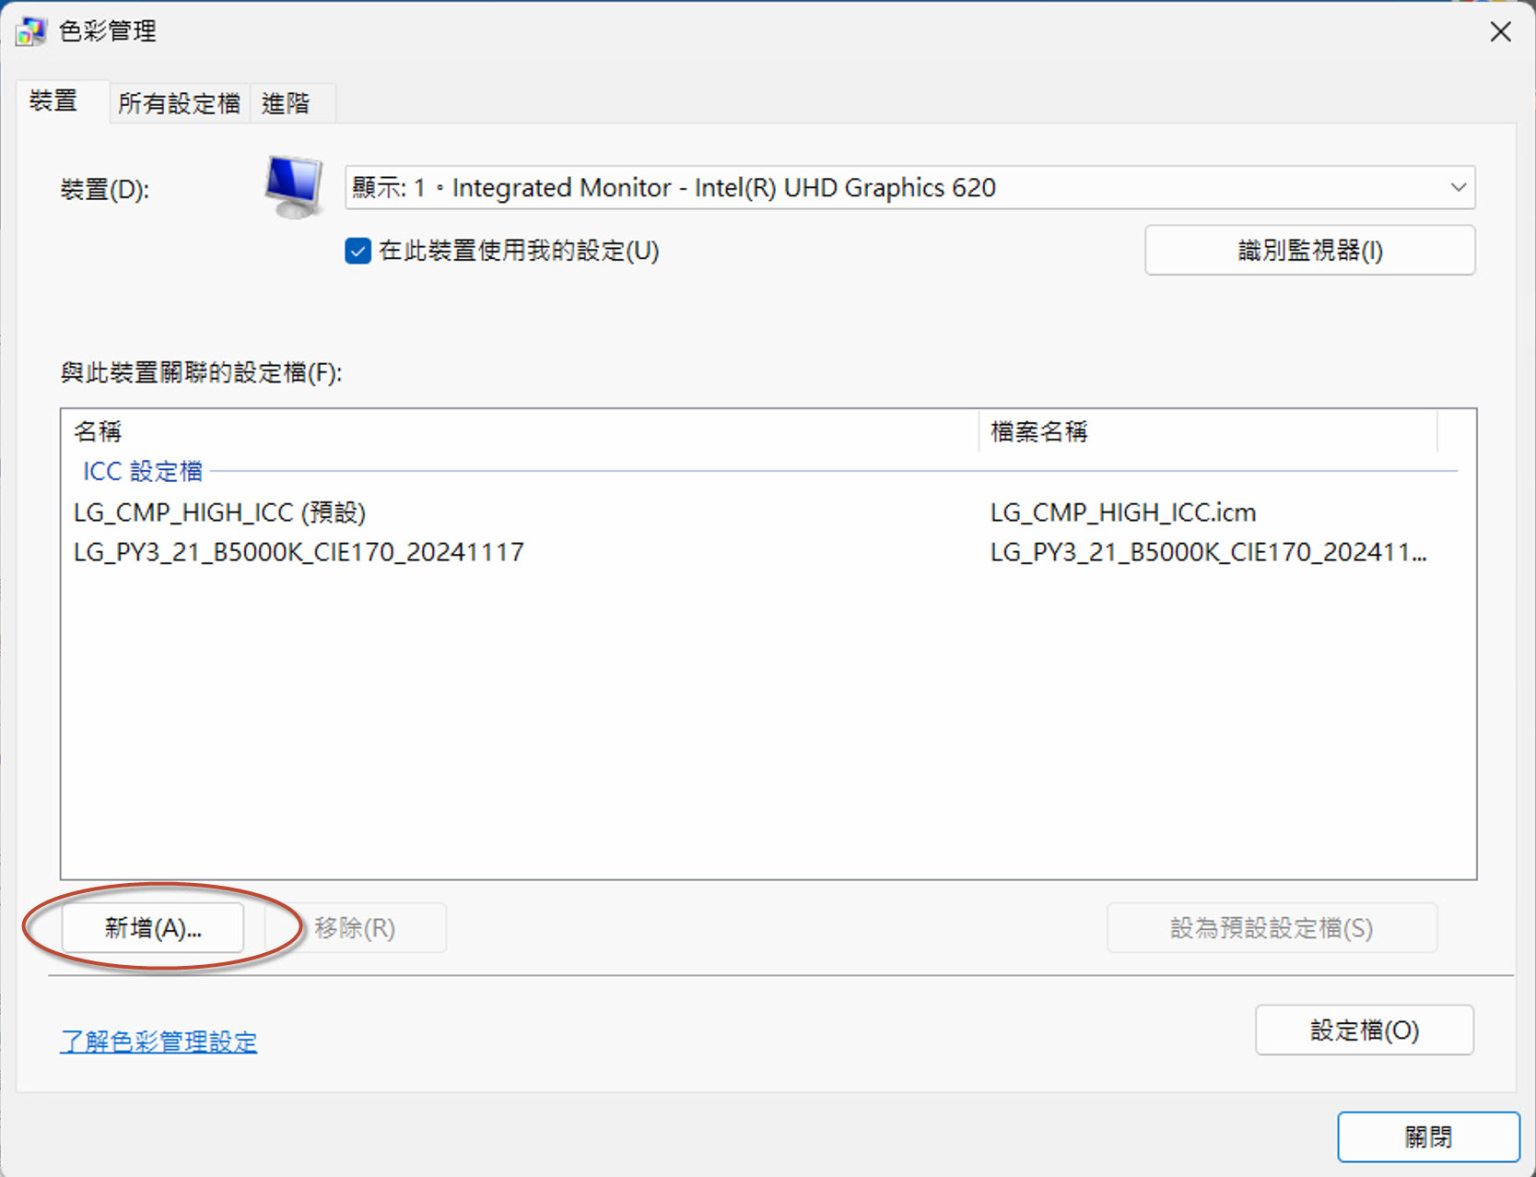The image size is (1536, 1177).
Task: Click the monitor display icon
Action: [293, 188]
